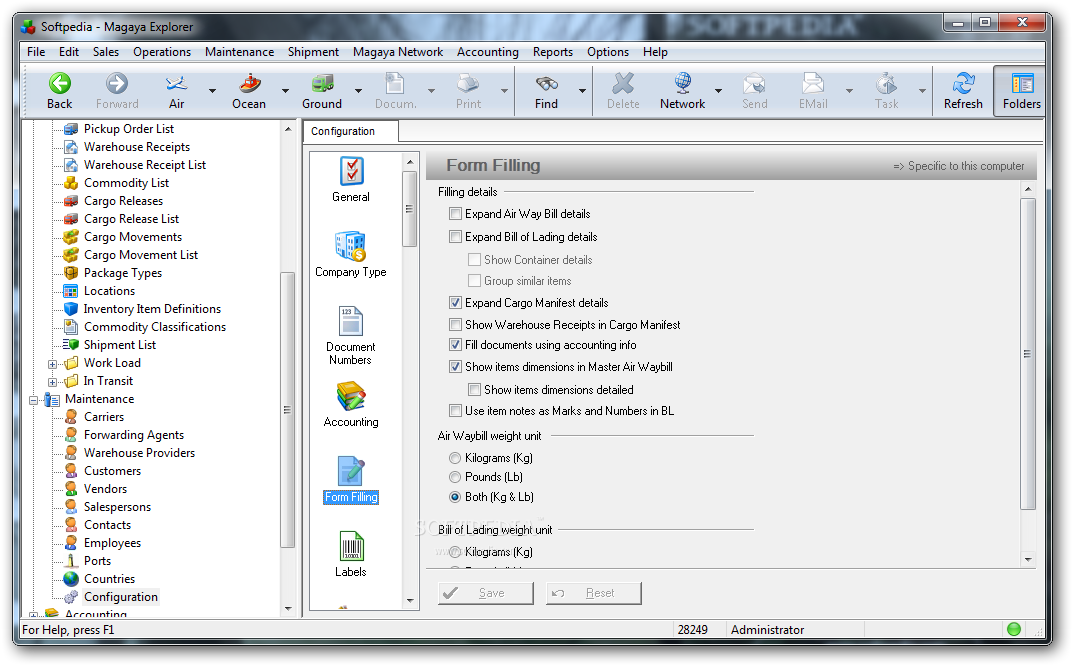Click the folder tree scroll-down arrow
This screenshot has width=1073, height=666.
[288, 609]
